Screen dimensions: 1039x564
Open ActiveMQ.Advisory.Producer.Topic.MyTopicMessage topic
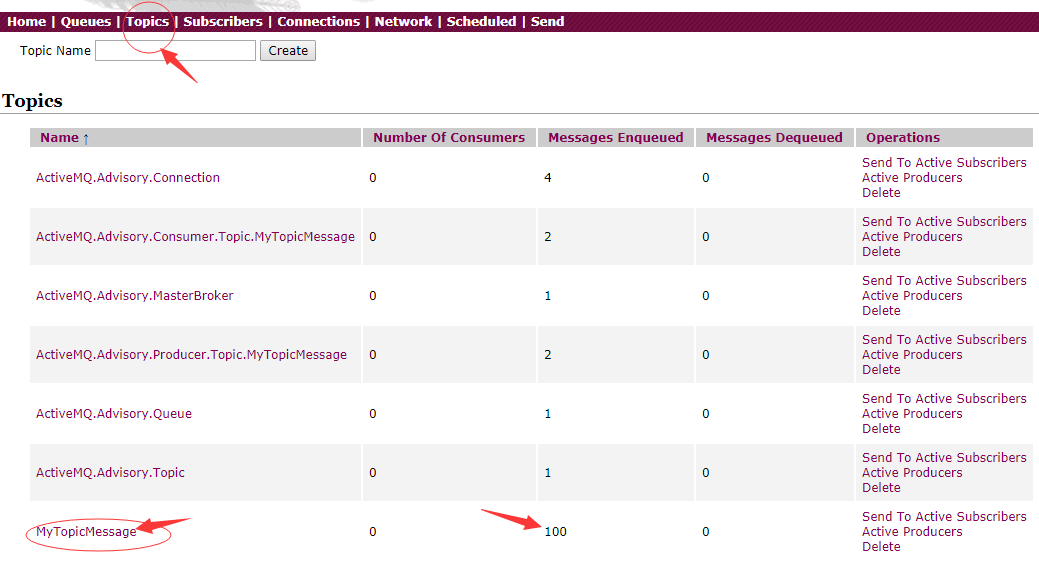(x=191, y=355)
